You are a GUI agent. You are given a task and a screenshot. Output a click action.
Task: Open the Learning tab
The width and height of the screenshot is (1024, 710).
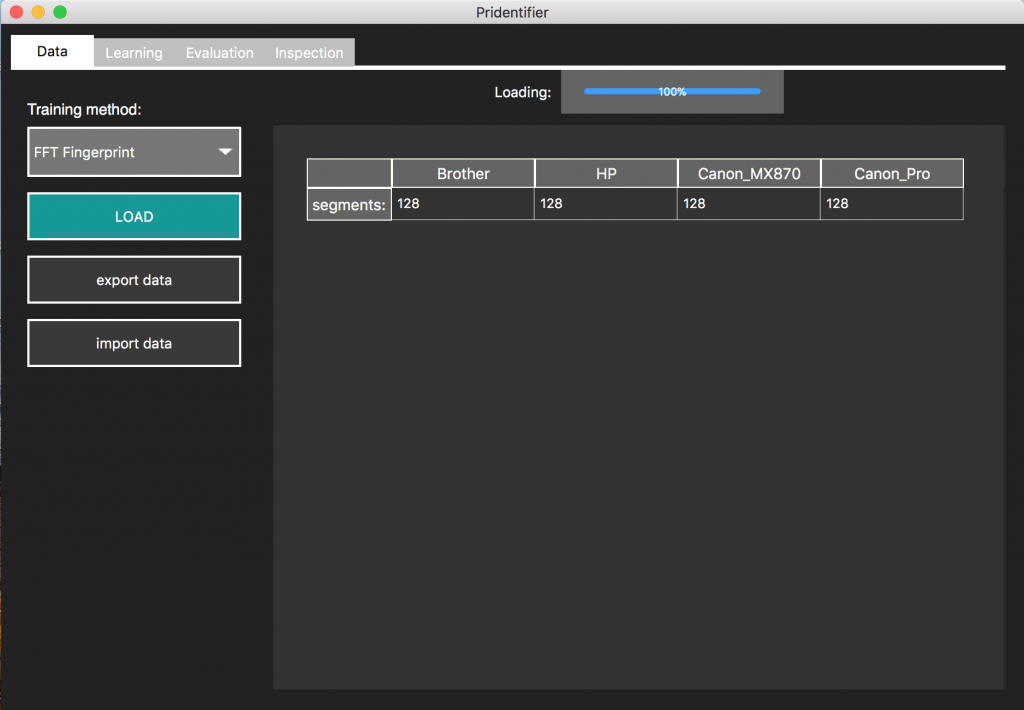(x=134, y=53)
